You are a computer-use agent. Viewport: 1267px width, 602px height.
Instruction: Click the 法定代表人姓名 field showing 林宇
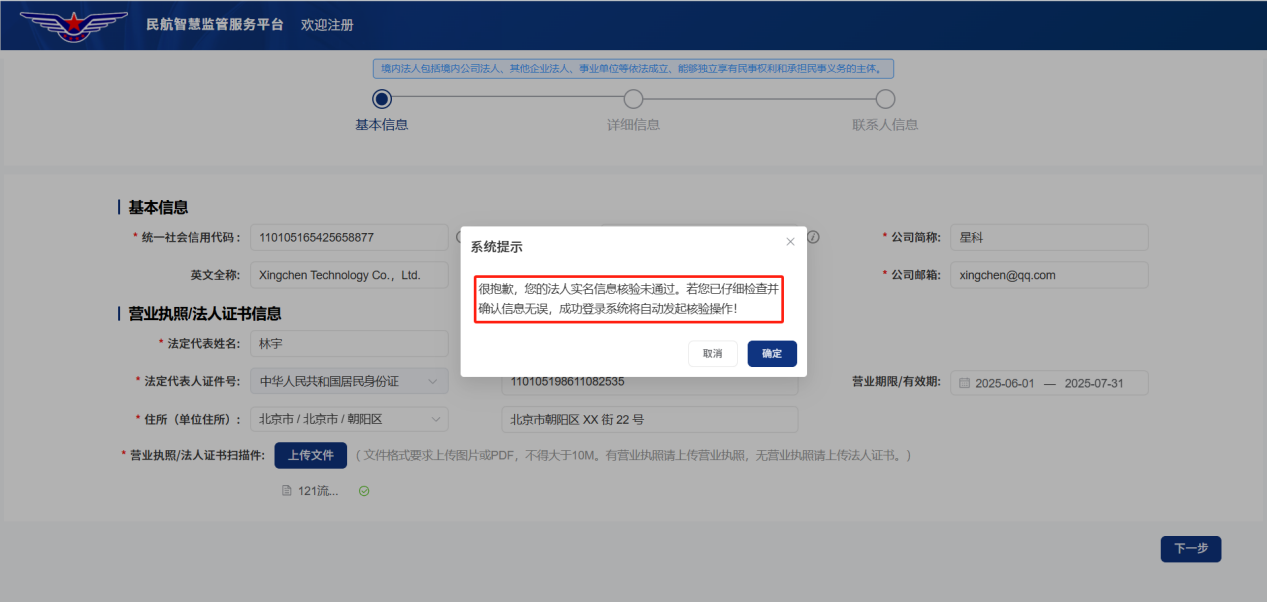(x=349, y=343)
